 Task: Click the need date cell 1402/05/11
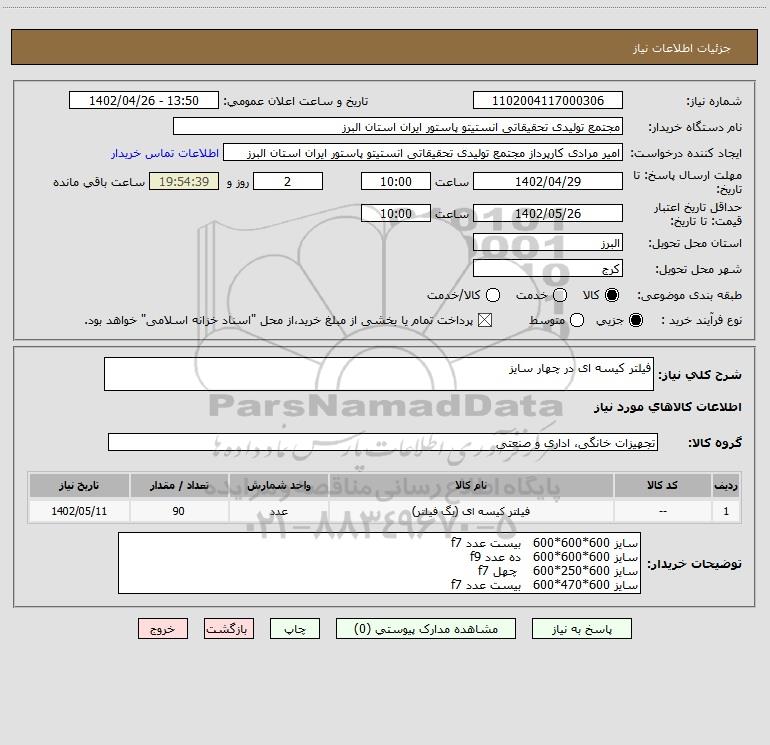pyautogui.click(x=79, y=511)
